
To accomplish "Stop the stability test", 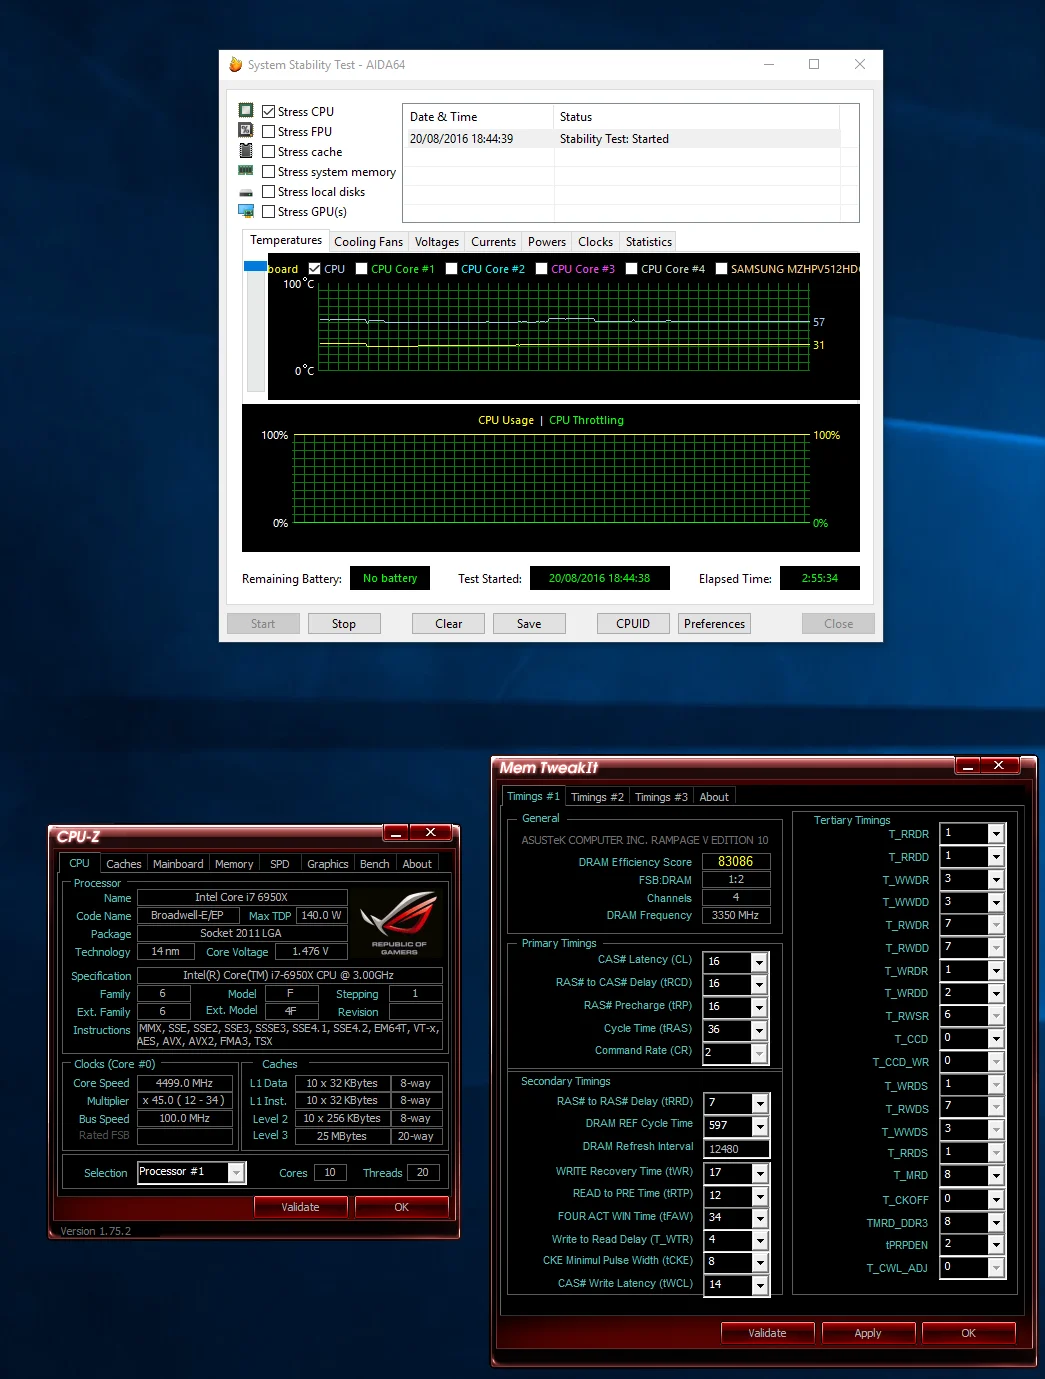I will tap(343, 624).
